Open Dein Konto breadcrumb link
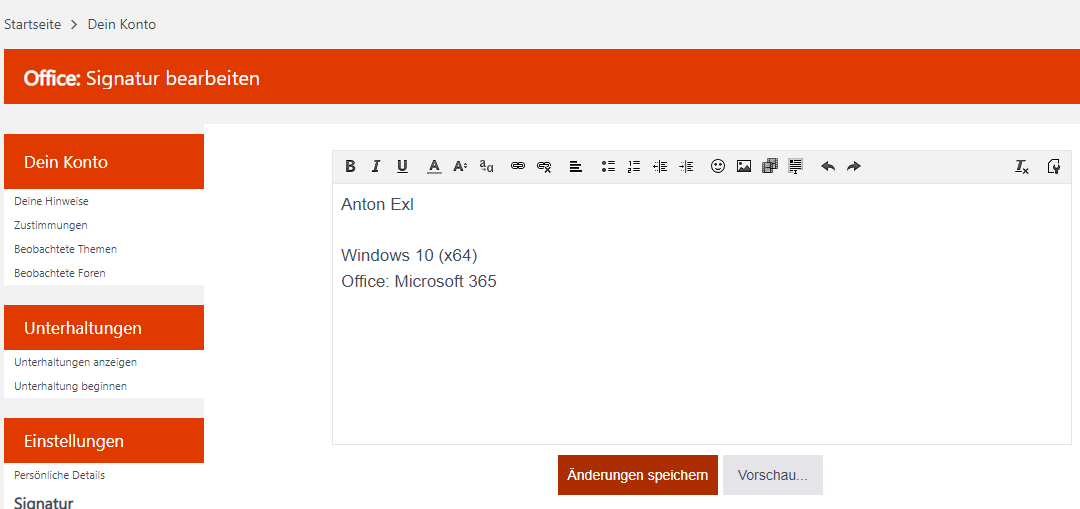Screen dimensions: 1080x509 pos(122,25)
